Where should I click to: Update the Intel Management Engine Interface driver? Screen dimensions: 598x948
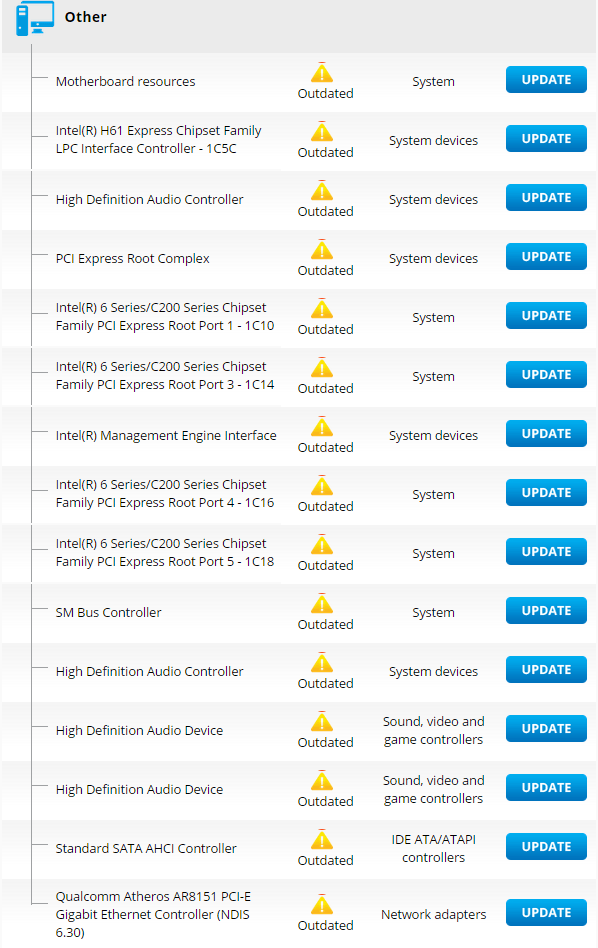coord(546,433)
